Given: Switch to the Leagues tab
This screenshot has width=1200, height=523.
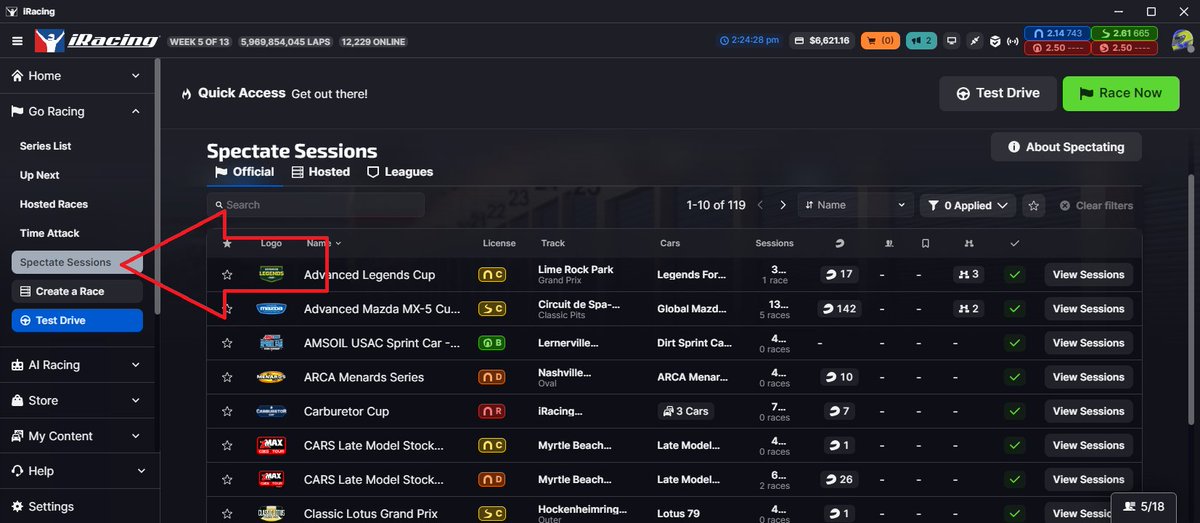Looking at the screenshot, I should coord(400,172).
